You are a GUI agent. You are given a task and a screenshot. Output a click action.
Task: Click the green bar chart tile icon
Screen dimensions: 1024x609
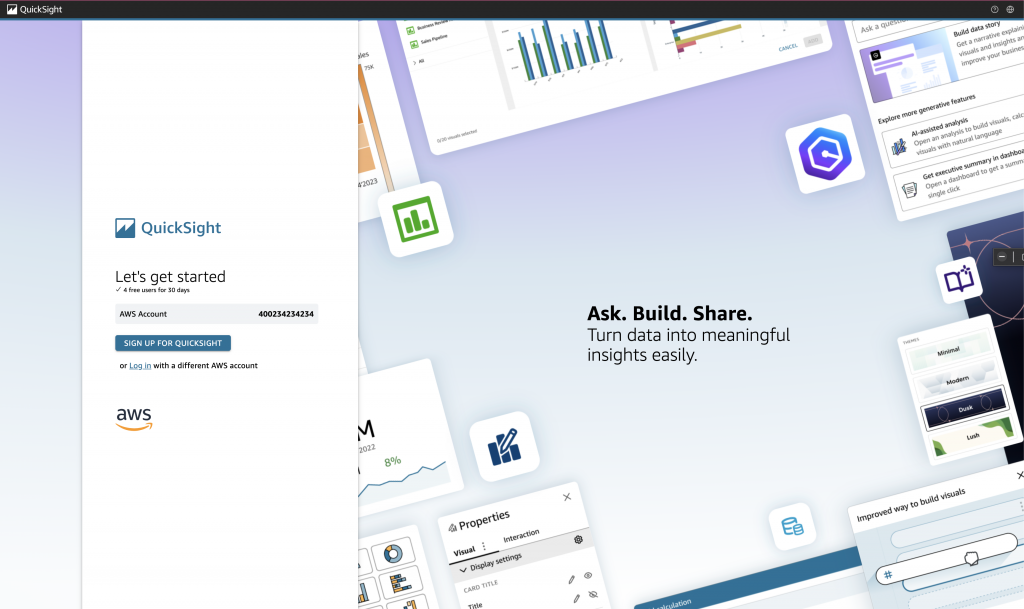click(415, 219)
